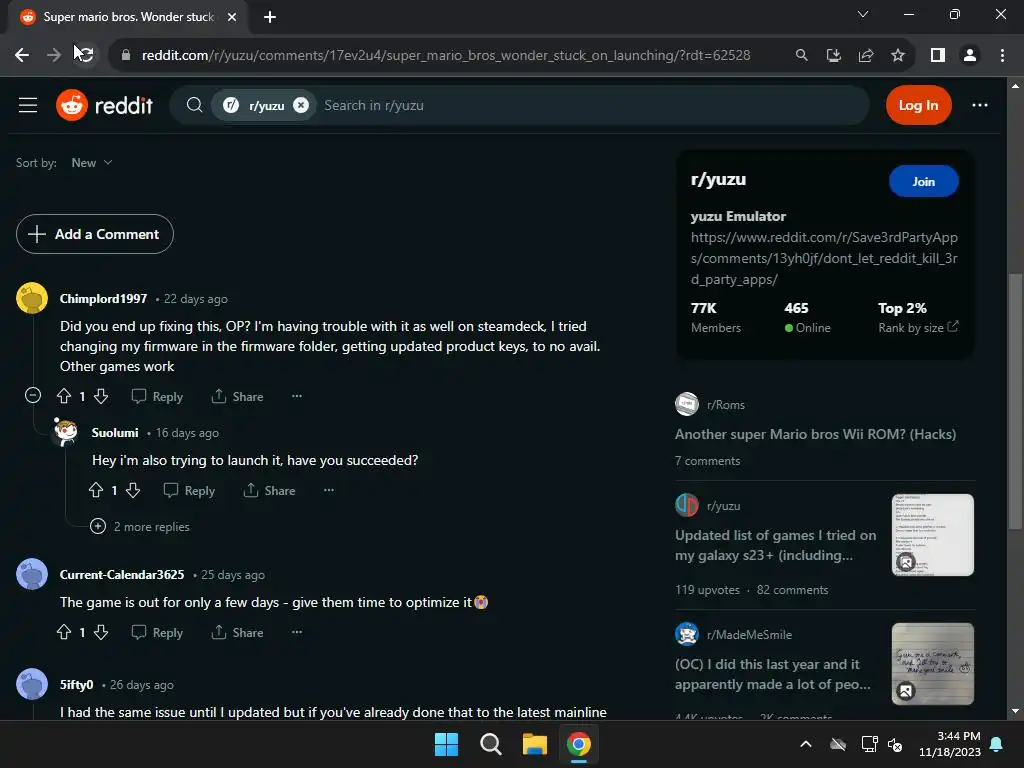Go to the Reddit home logo
Screen dimensions: 1024x768
104,105
